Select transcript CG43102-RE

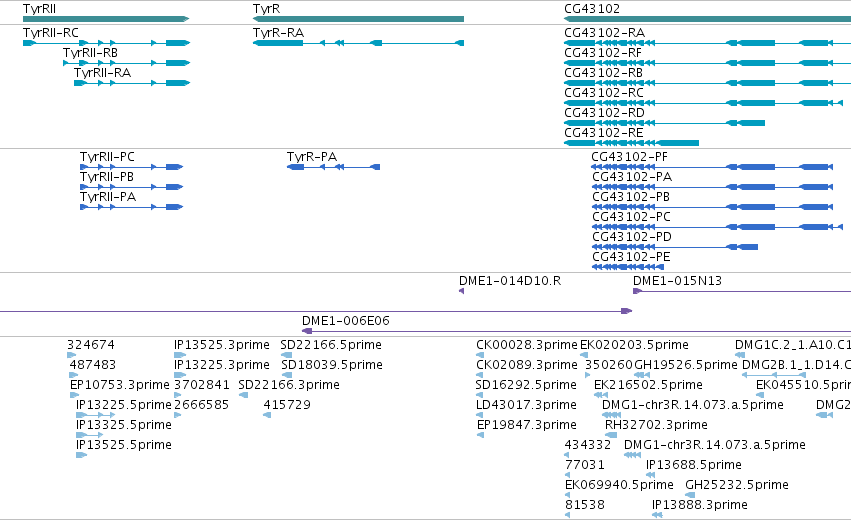click(631, 143)
